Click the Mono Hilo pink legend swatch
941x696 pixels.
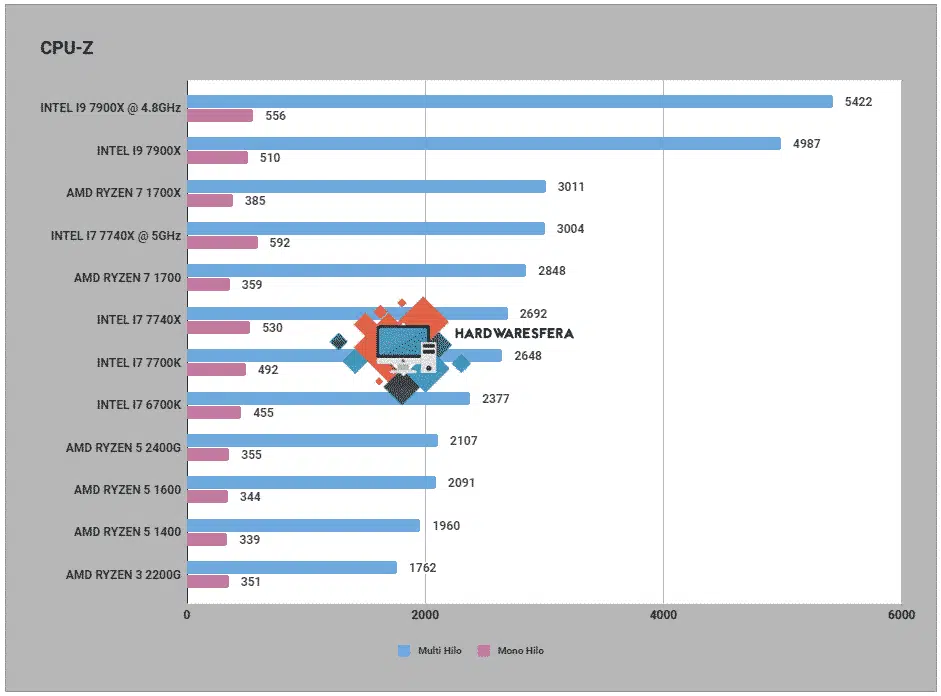[x=484, y=650]
